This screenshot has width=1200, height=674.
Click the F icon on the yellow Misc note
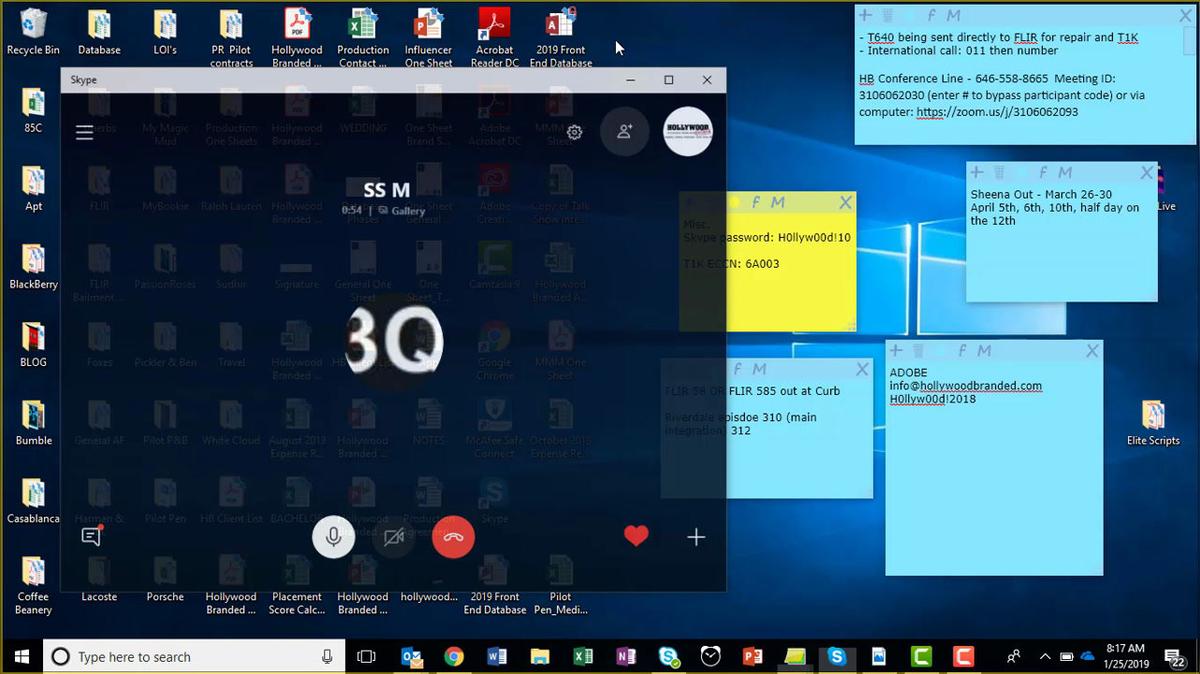pyautogui.click(x=757, y=202)
